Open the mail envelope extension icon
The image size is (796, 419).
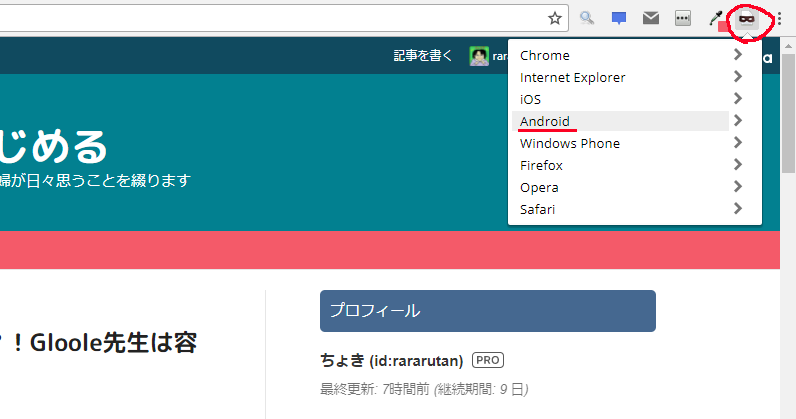point(651,18)
